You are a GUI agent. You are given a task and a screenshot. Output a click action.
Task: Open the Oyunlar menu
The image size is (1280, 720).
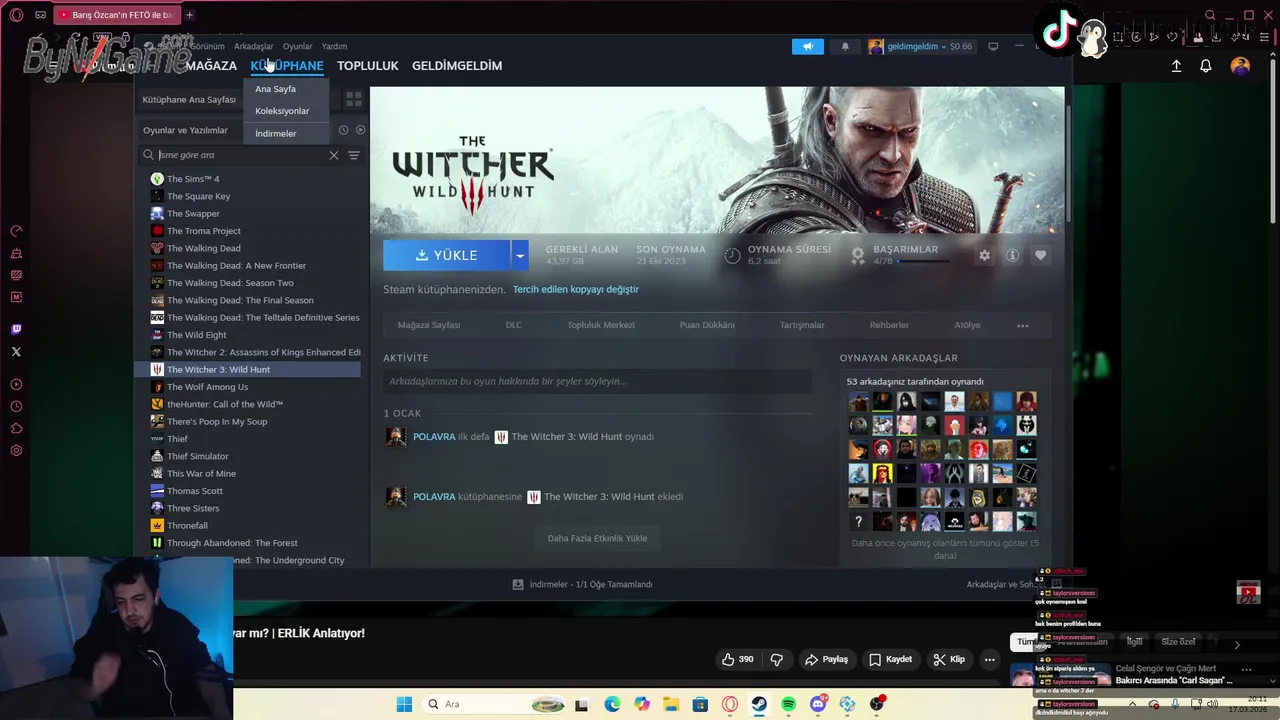point(297,46)
